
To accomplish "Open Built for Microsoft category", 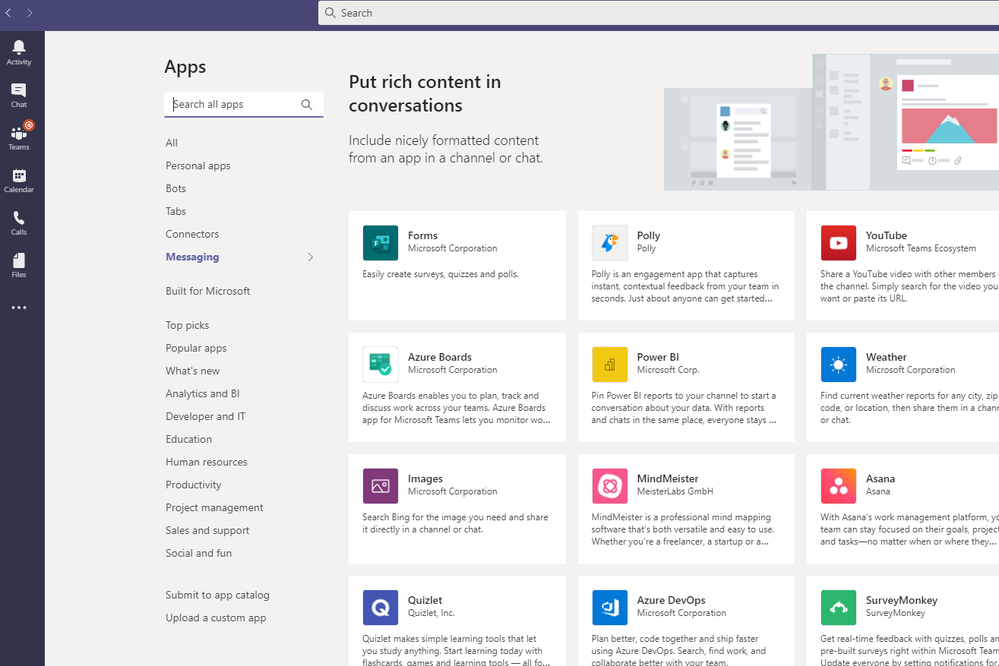I will (x=208, y=291).
